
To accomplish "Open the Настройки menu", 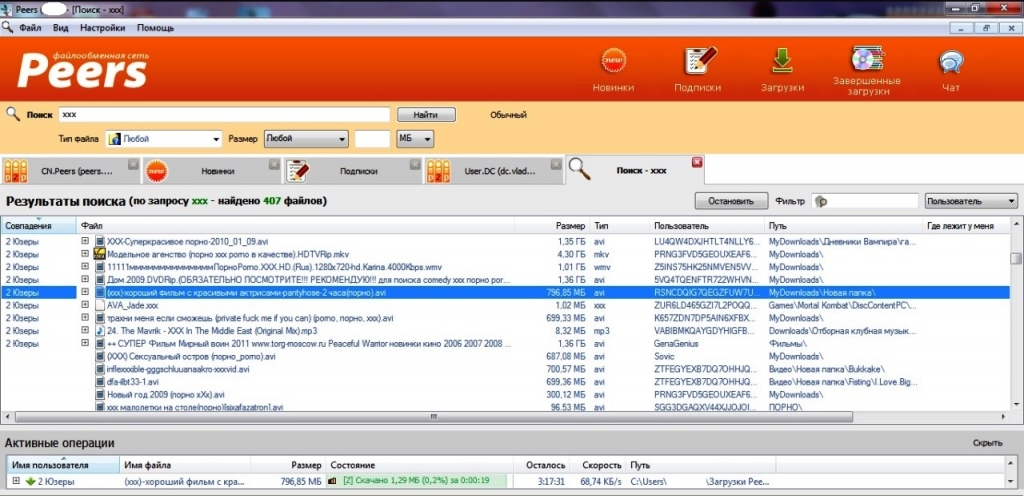I will click(103, 29).
